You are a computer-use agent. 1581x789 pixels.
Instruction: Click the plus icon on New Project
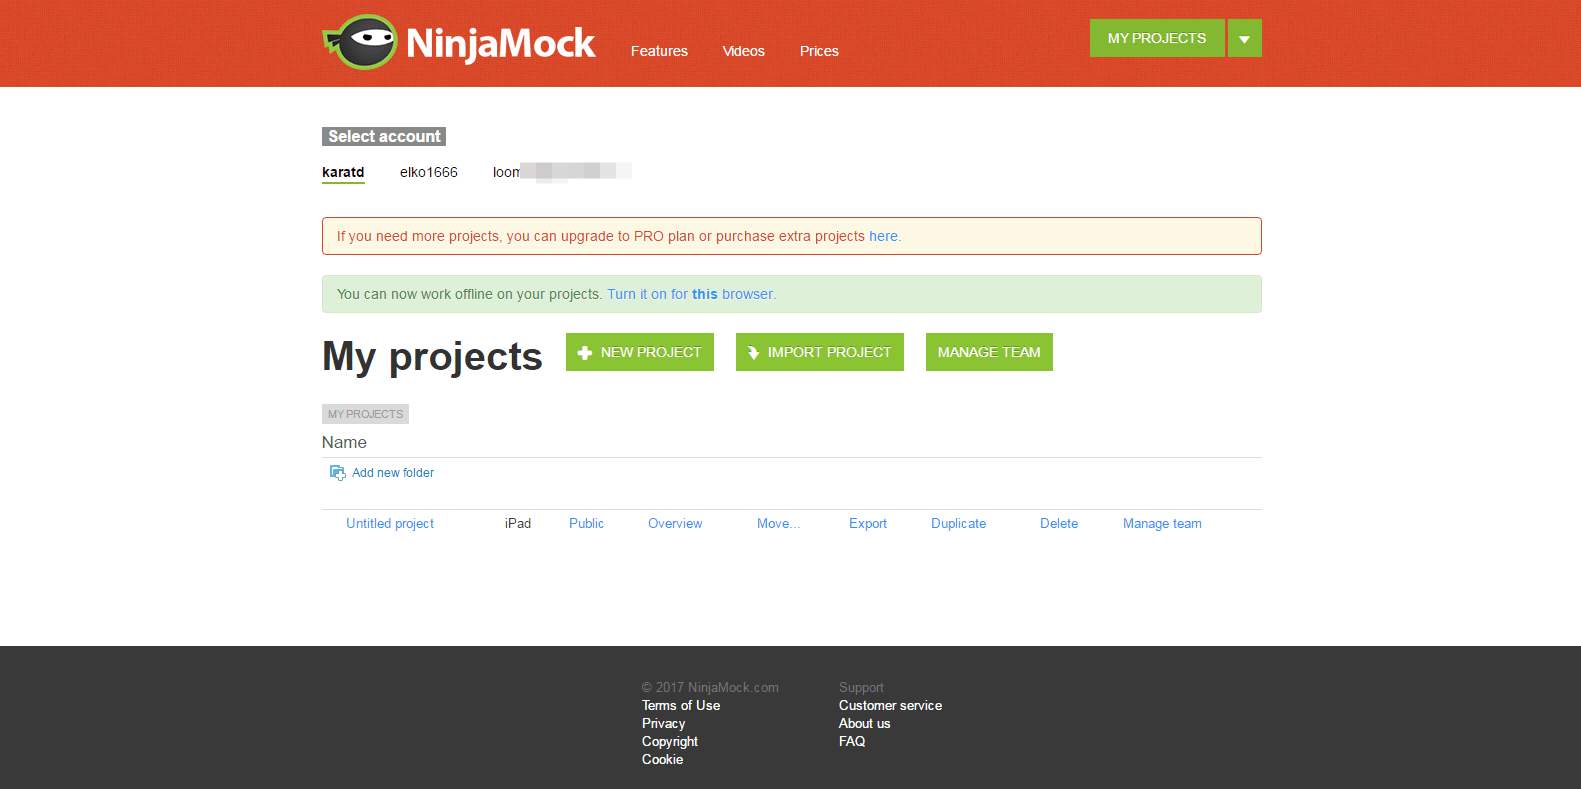pos(585,353)
